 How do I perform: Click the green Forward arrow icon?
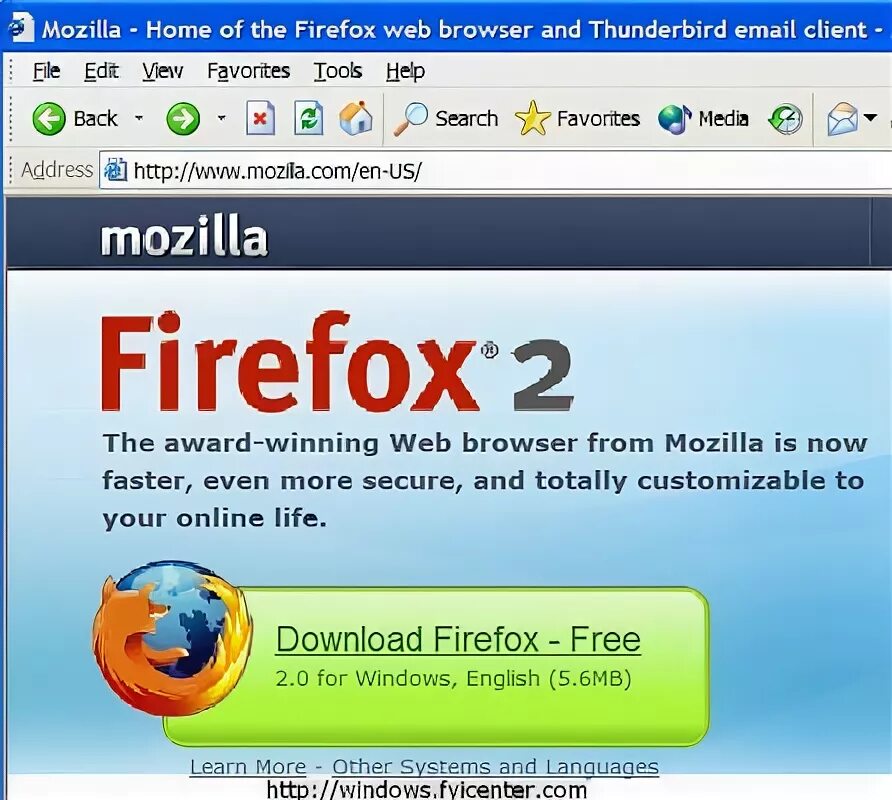(183, 119)
